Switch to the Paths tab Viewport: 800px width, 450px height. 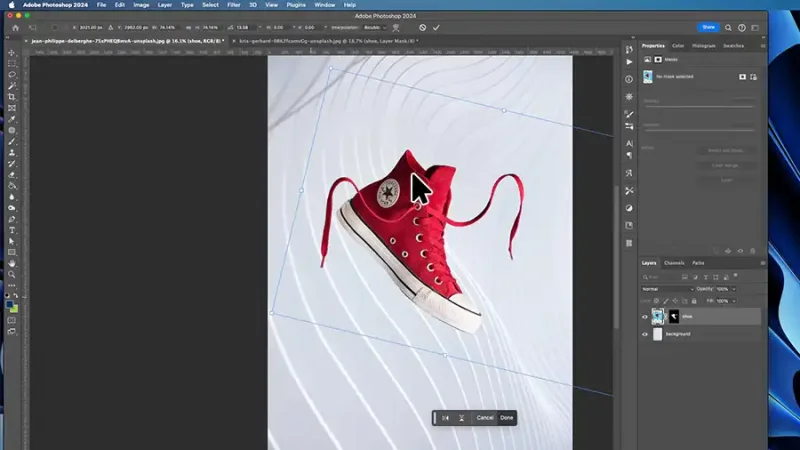(698, 263)
